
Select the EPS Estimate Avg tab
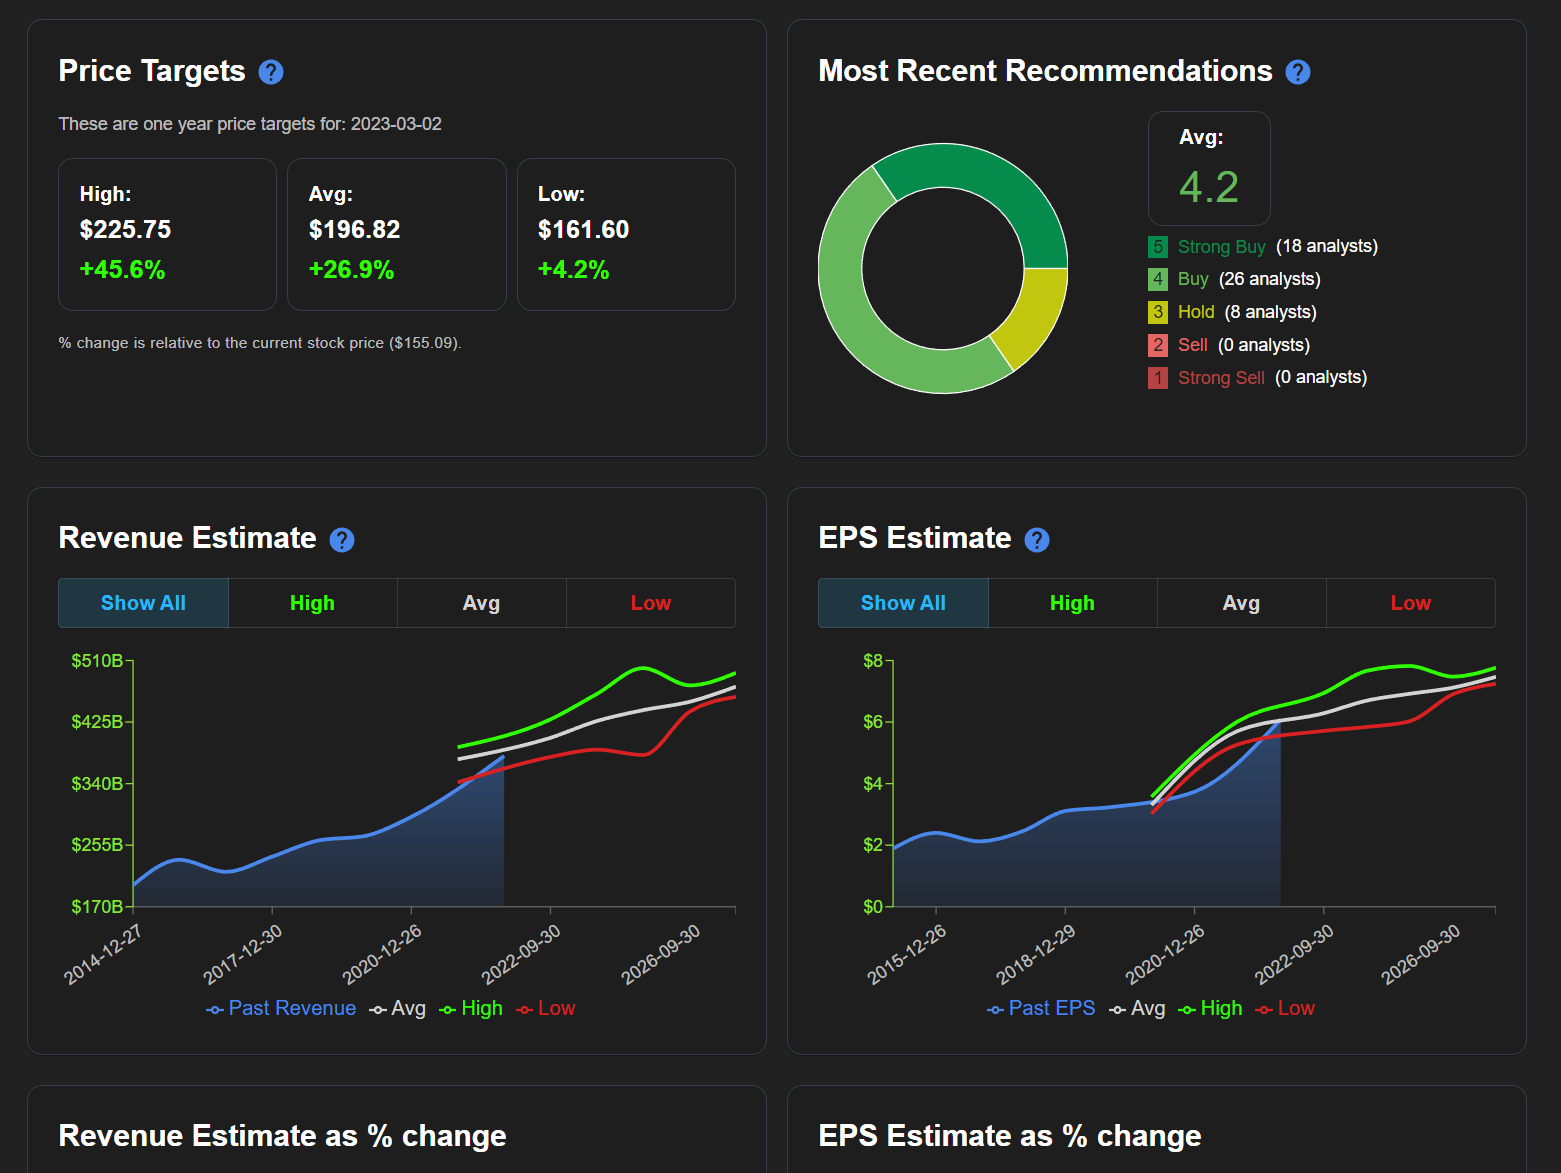point(1241,603)
